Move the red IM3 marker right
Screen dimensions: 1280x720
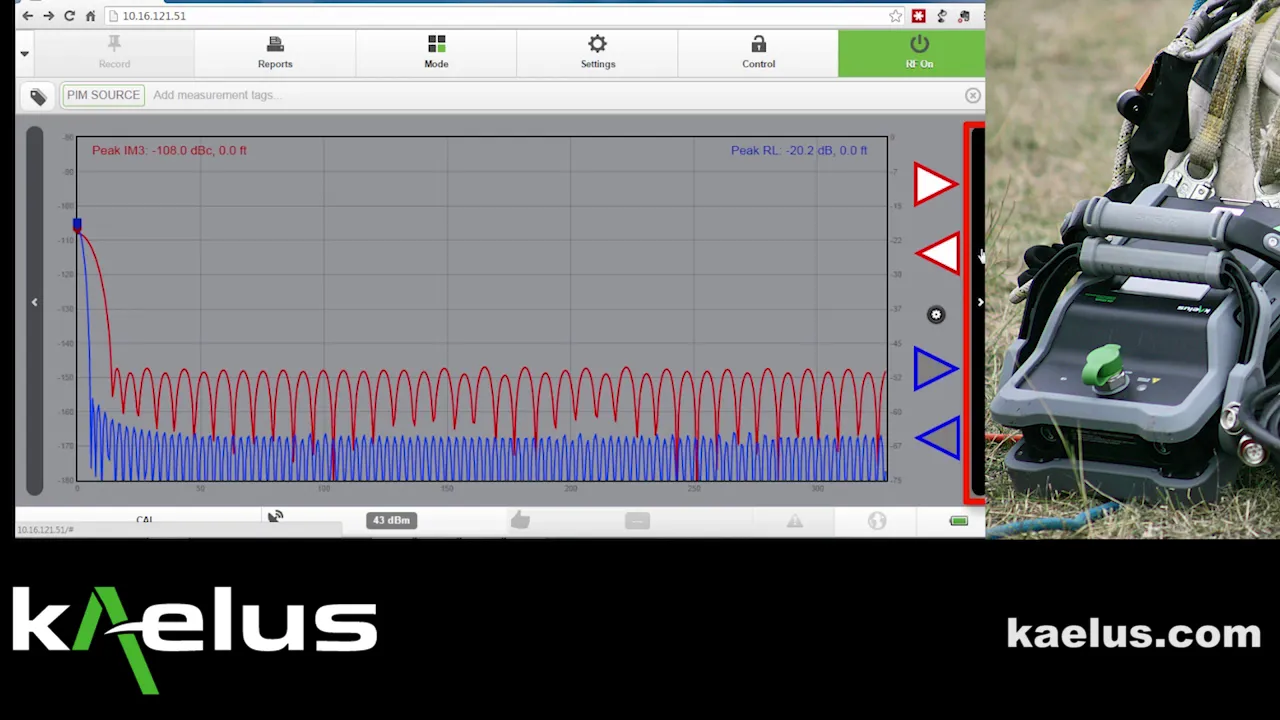[x=936, y=185]
